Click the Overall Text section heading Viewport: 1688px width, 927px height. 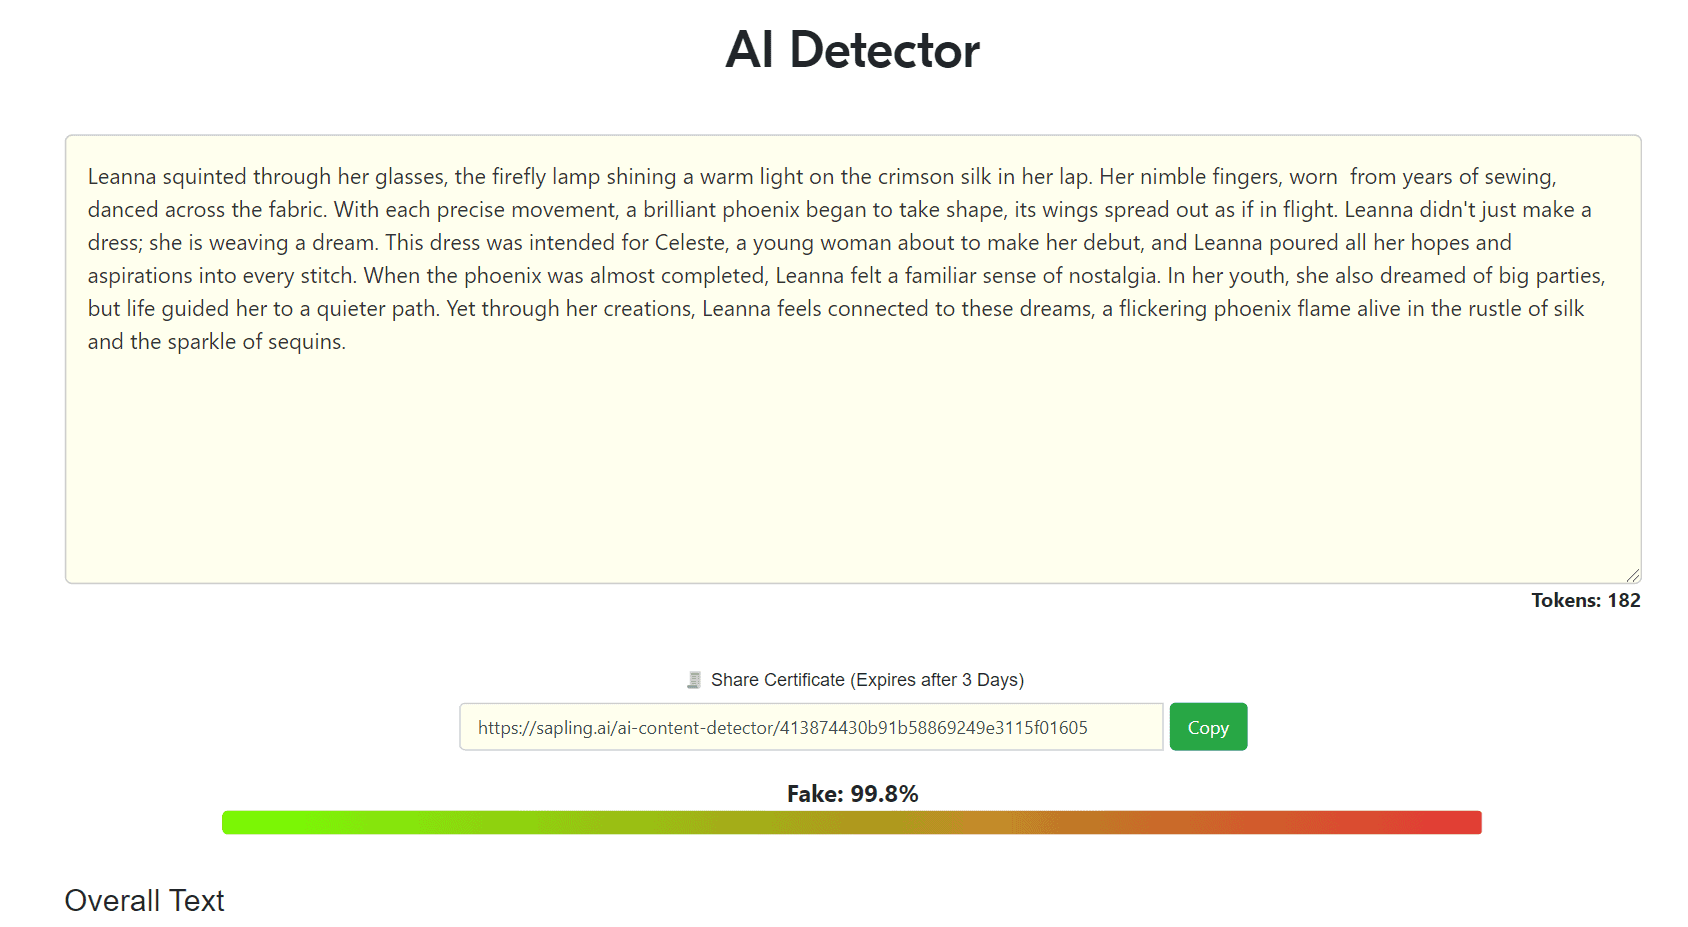[x=144, y=900]
